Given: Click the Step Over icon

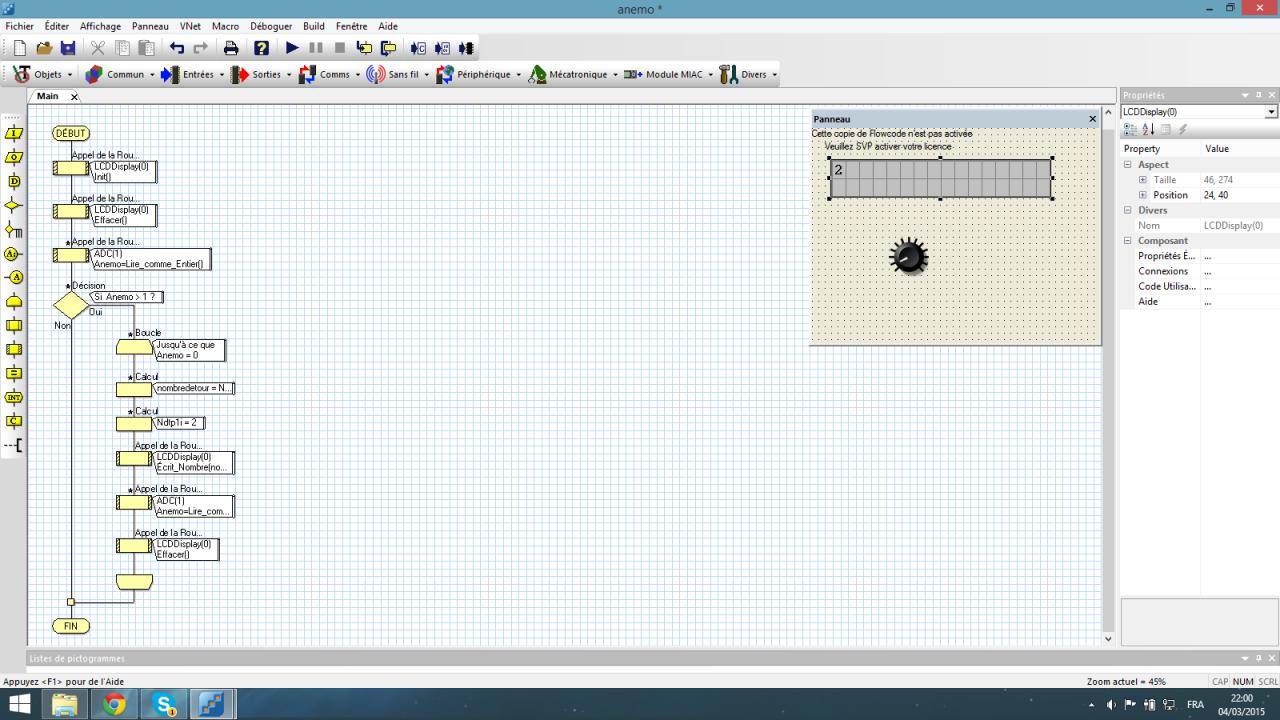Looking at the screenshot, I should 388,48.
